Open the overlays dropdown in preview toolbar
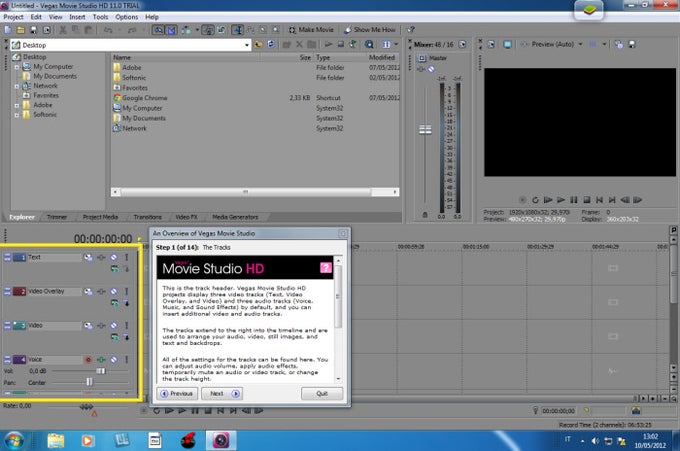This screenshot has height=451, width=680. [x=604, y=44]
